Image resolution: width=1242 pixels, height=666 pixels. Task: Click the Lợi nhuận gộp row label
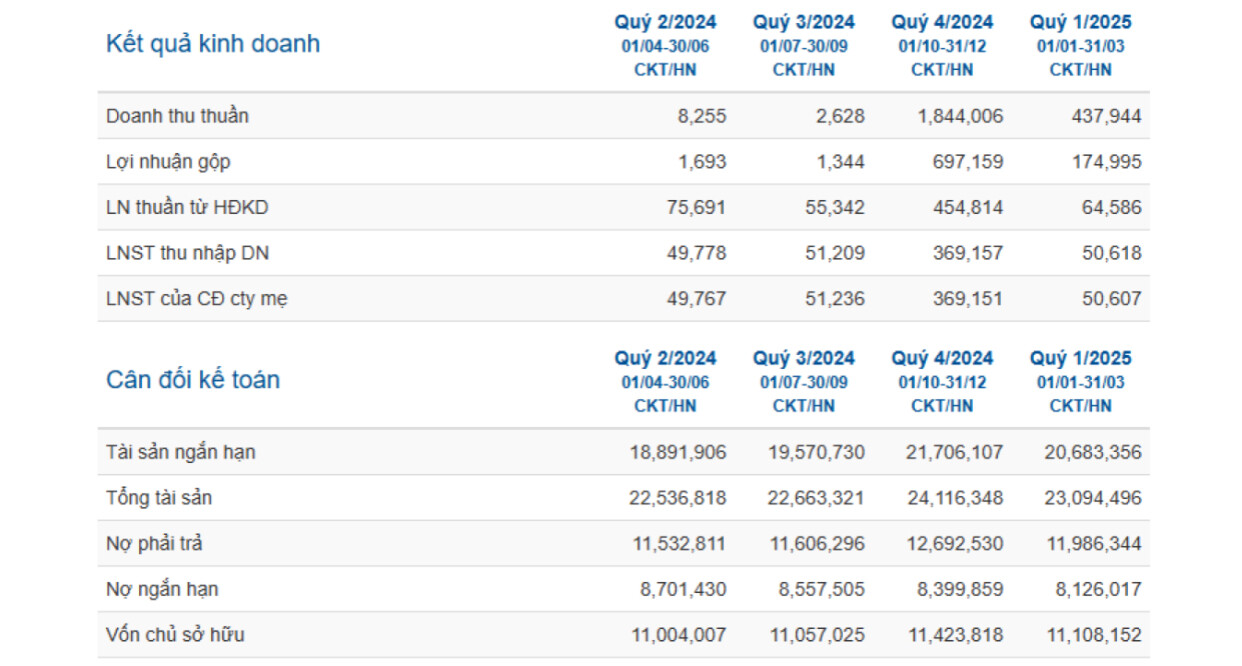(x=169, y=162)
